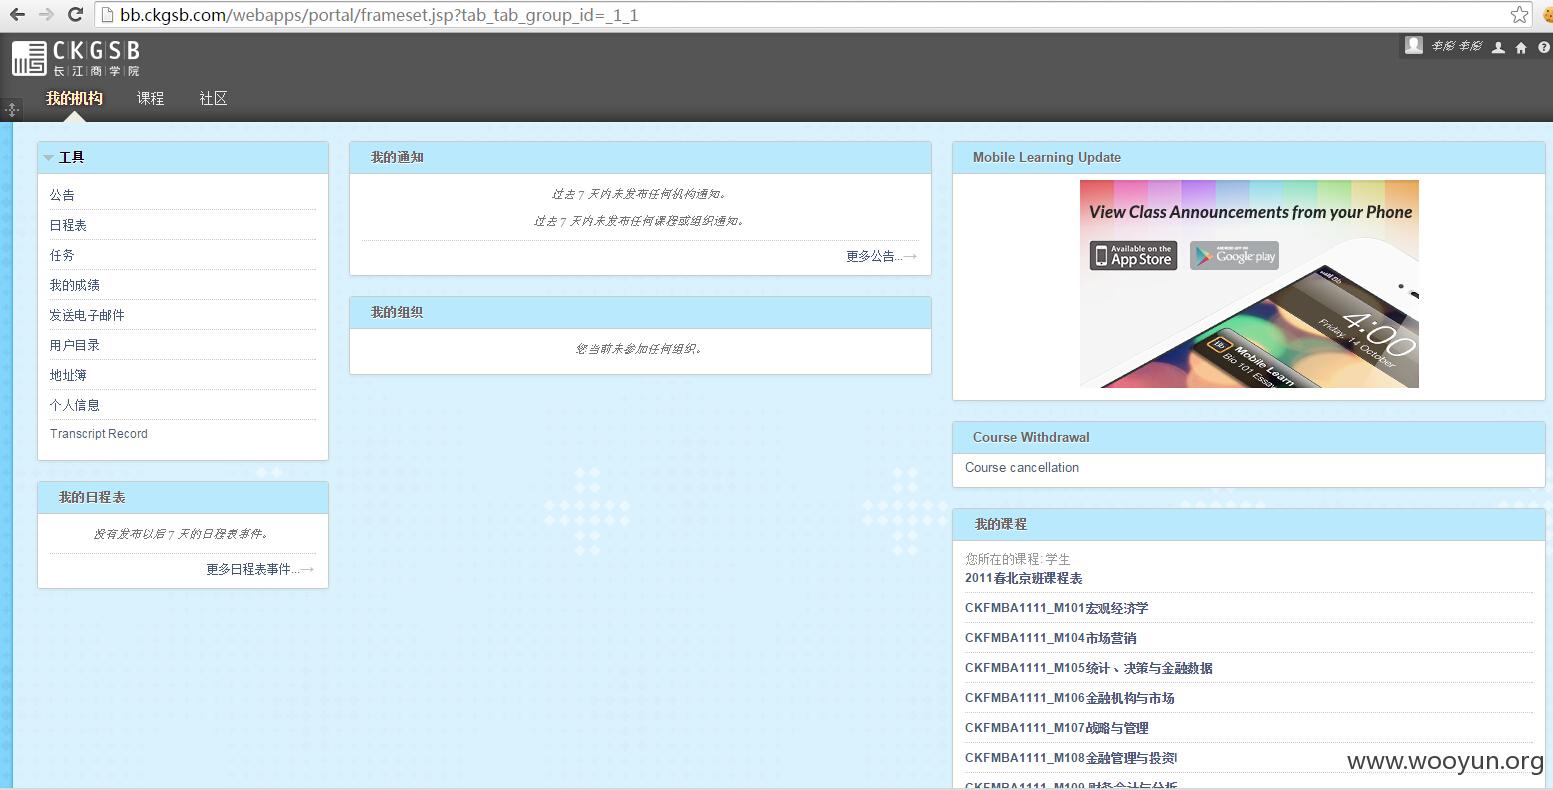
Task: Open 任务 in the tools list
Action: pyautogui.click(x=62, y=255)
